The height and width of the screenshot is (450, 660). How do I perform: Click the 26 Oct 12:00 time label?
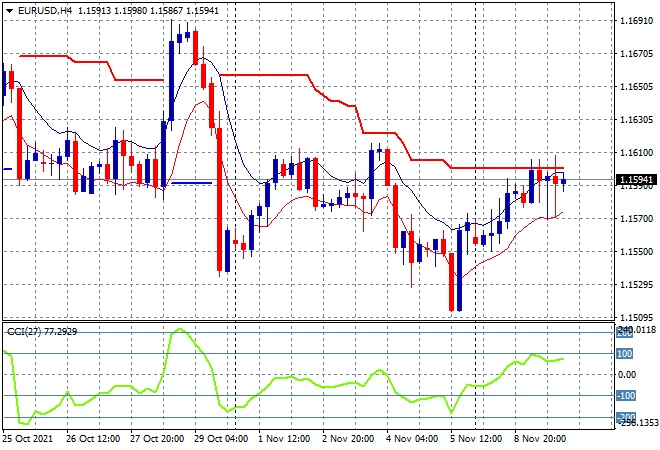click(93, 439)
